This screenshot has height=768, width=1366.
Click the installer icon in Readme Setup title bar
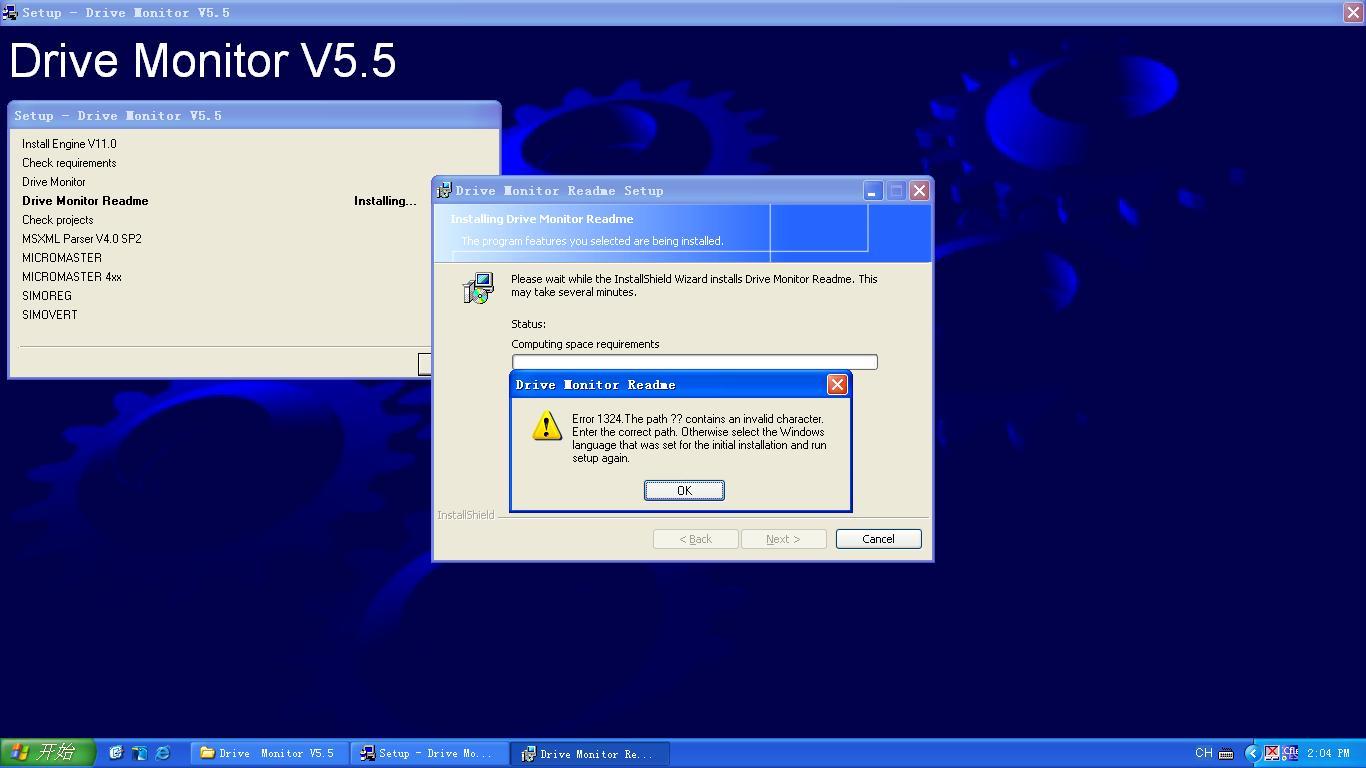pos(445,191)
